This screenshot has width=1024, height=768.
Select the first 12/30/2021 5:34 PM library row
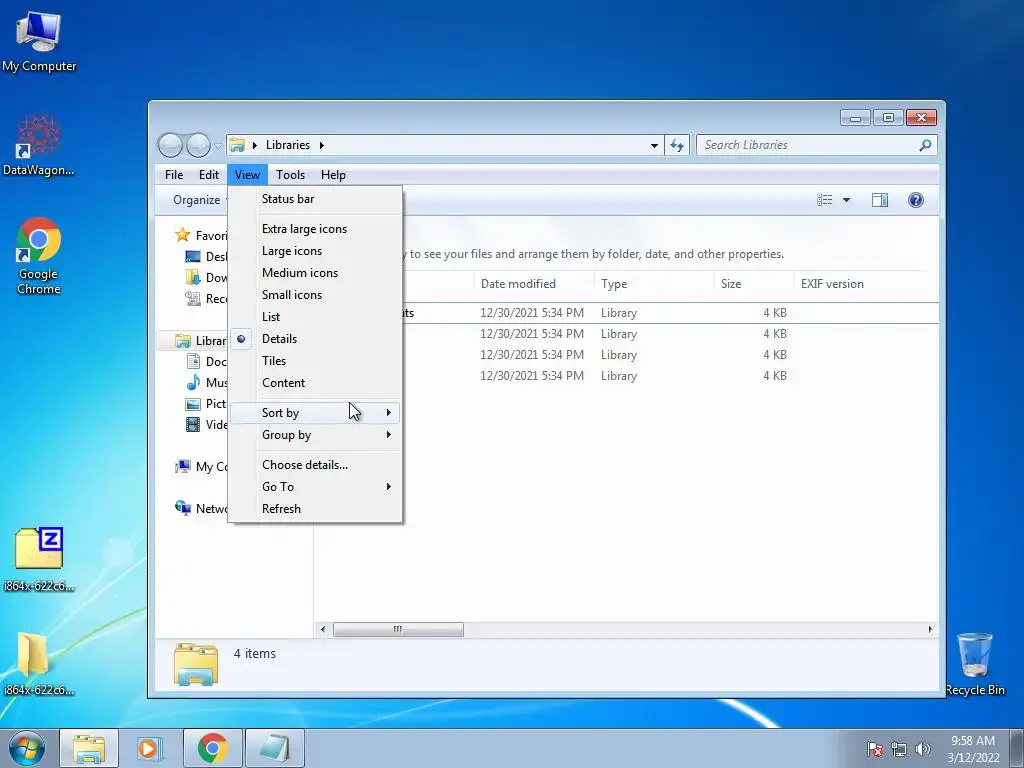627,313
